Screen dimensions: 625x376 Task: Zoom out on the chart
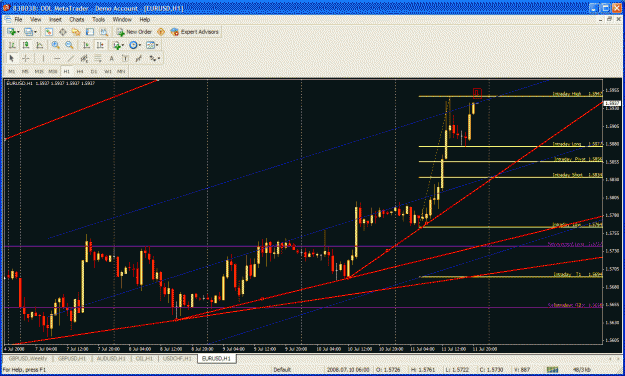[x=69, y=45]
